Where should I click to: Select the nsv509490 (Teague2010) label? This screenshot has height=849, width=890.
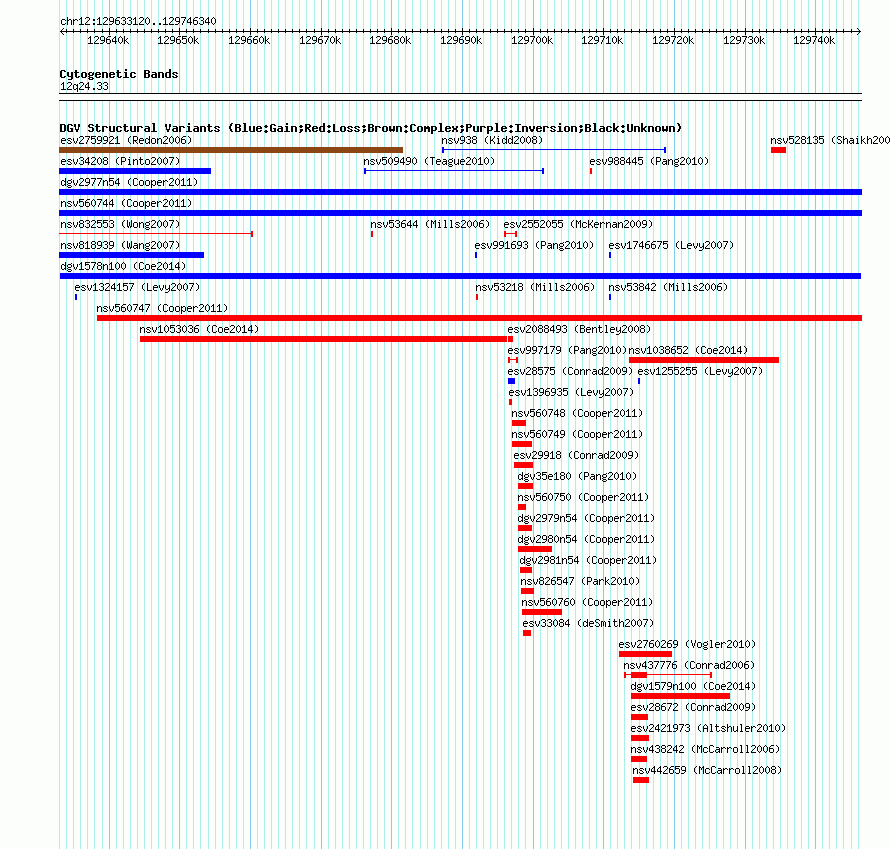[x=429, y=161]
